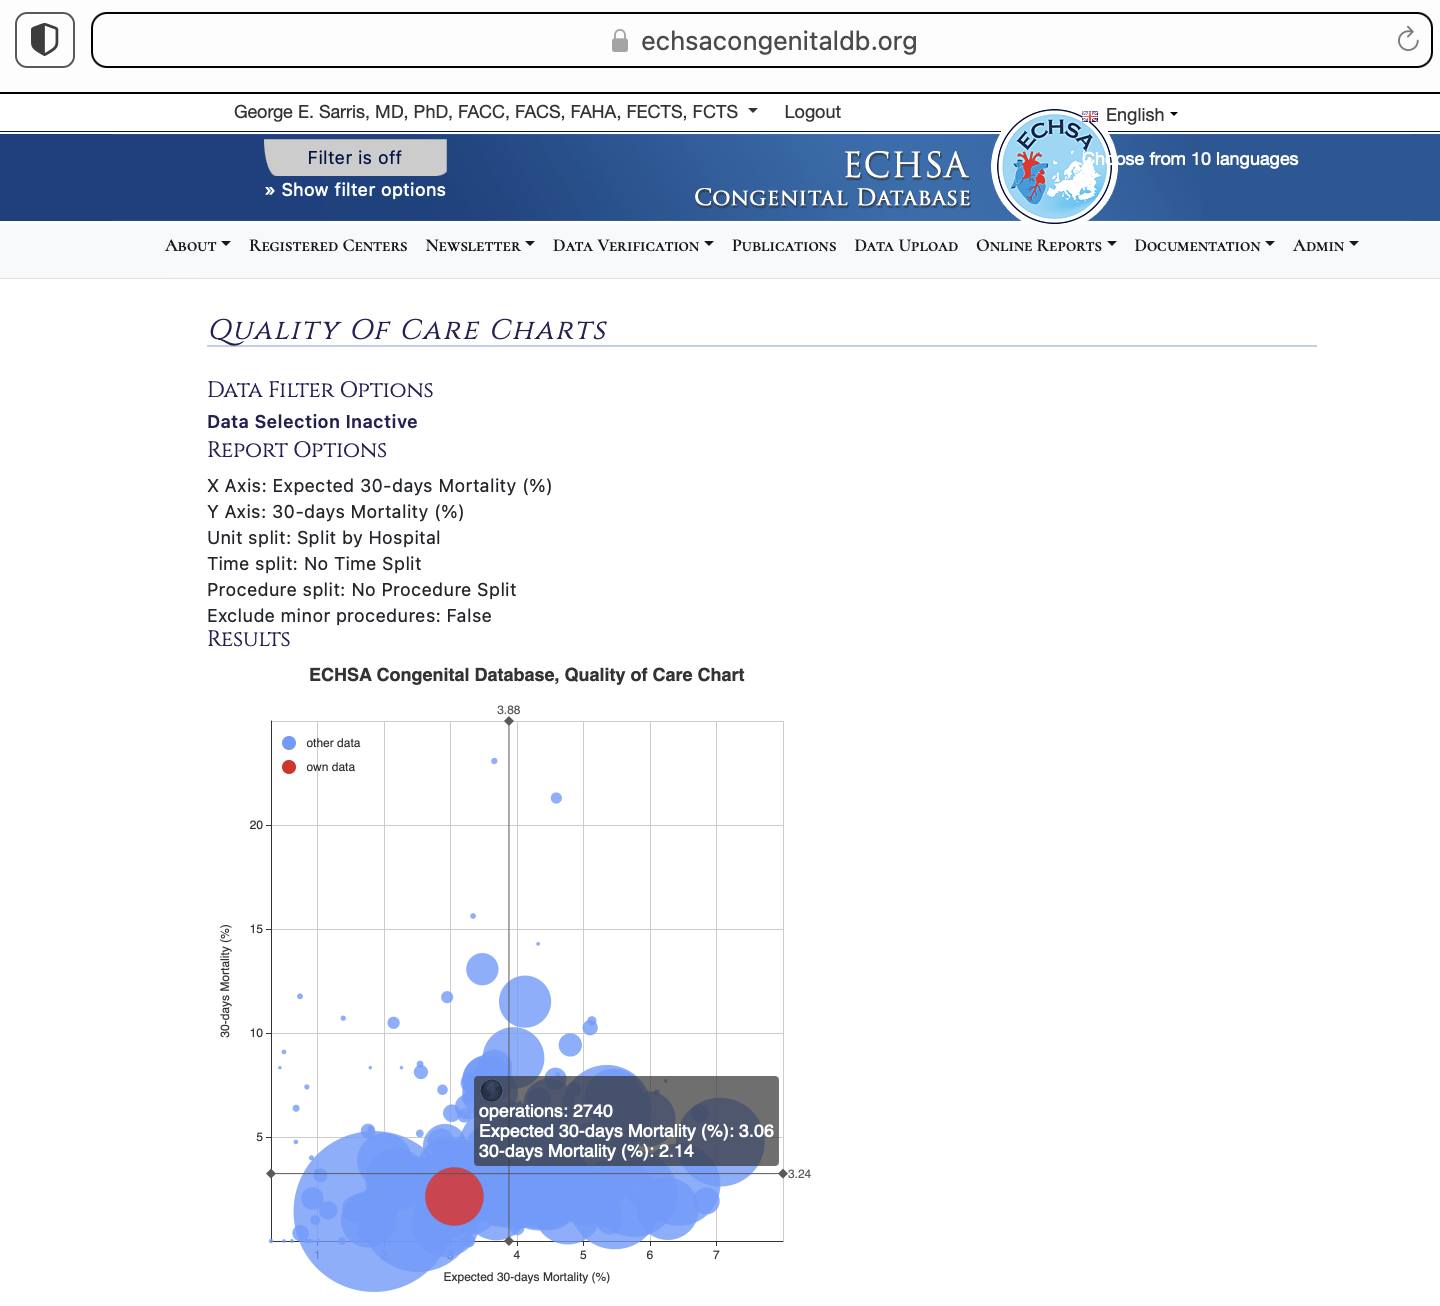Screen dimensions: 1440x1306
Task: Click 'Exclude minor procedures: False' text
Action: 349,616
